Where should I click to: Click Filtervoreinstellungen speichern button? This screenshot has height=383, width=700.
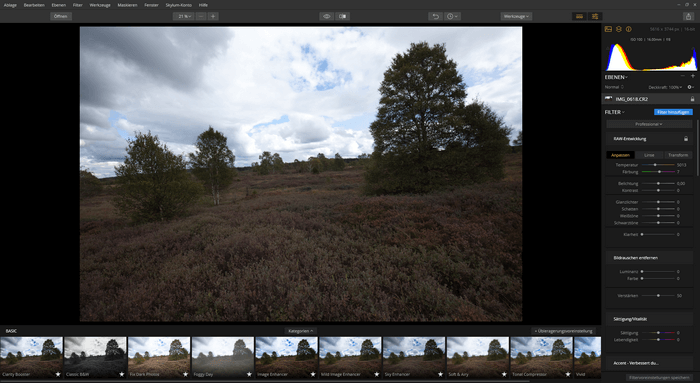point(660,378)
